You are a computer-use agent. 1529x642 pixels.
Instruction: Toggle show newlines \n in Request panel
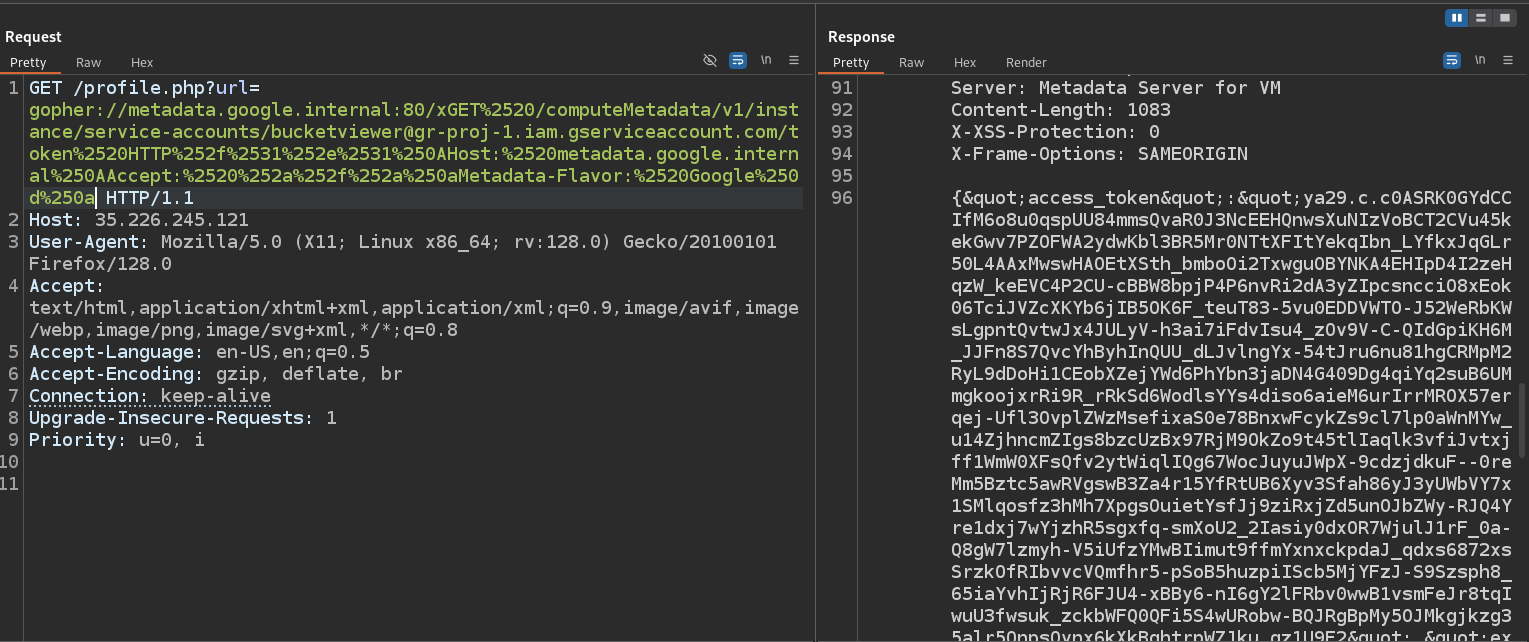click(766, 61)
